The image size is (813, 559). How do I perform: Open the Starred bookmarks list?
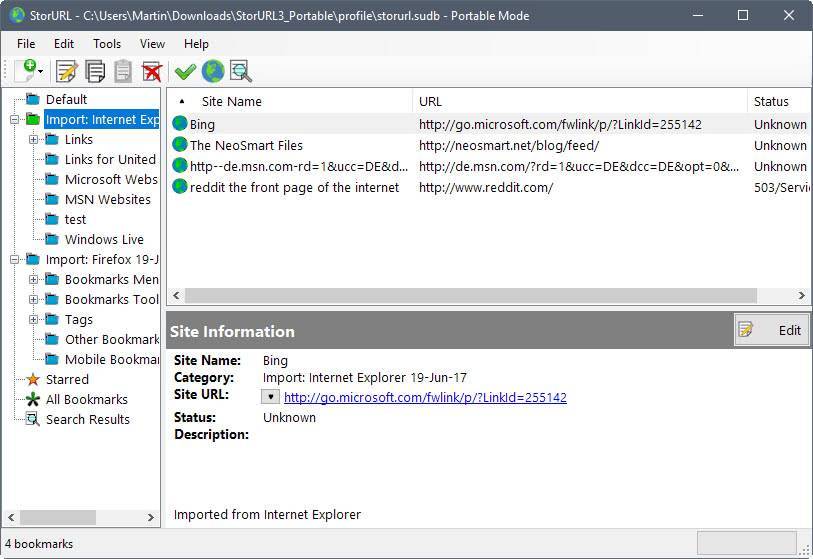click(67, 379)
